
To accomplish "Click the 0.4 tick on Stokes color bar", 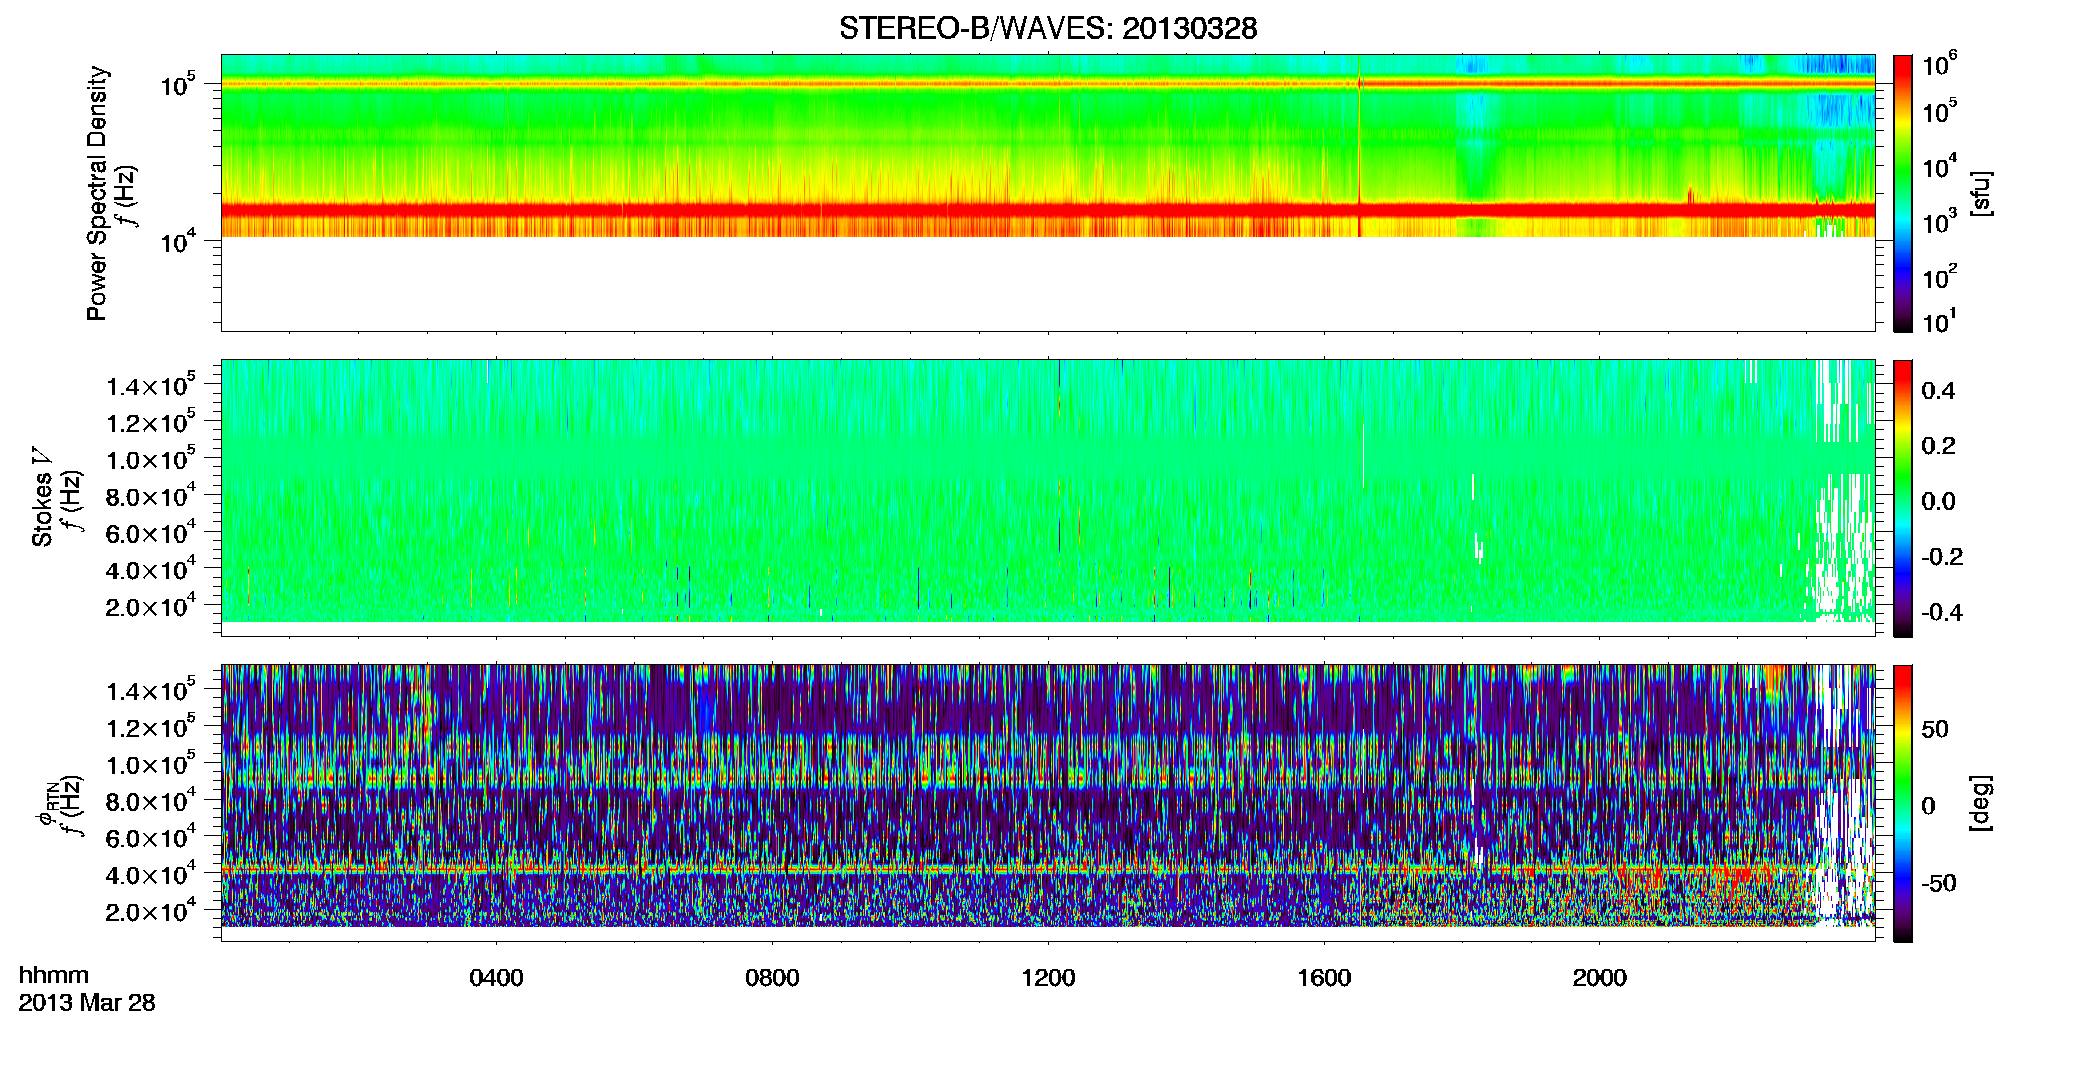I will pyautogui.click(x=1938, y=391).
